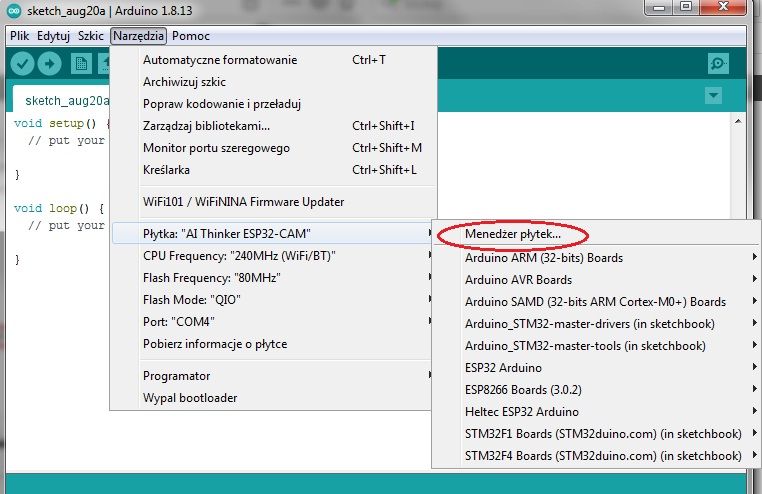Expand Flash Mode: QIO submenu

tap(272, 300)
